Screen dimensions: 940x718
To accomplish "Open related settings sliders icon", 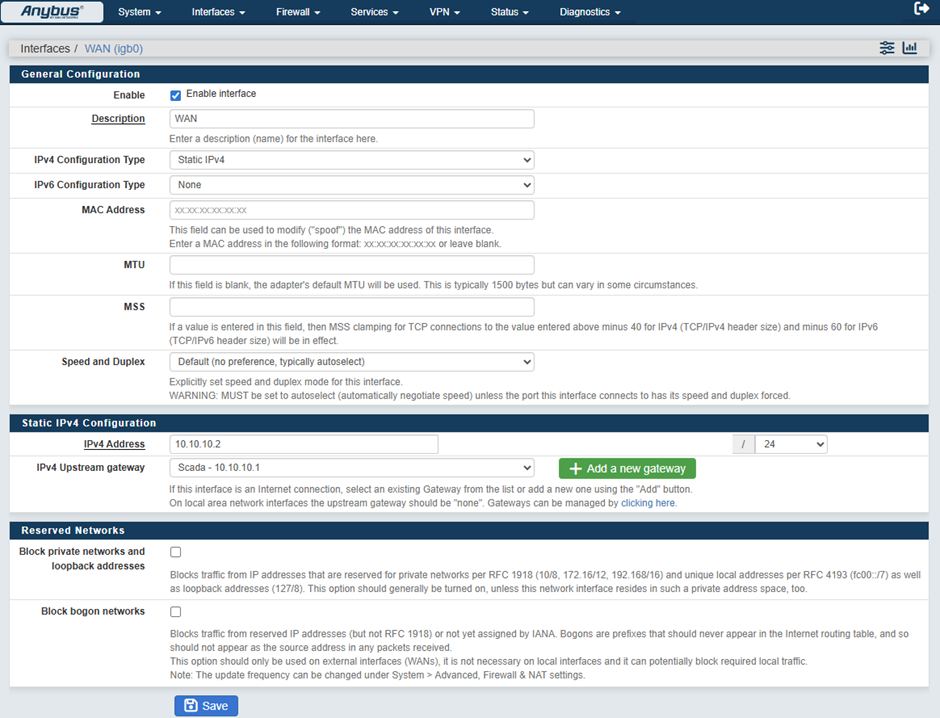I will click(x=887, y=48).
